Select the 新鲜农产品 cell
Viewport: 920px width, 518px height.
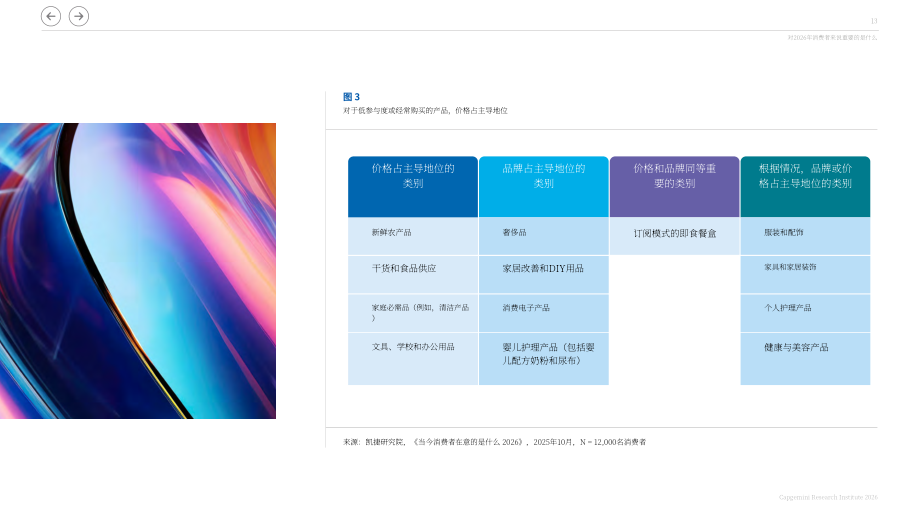(x=412, y=236)
